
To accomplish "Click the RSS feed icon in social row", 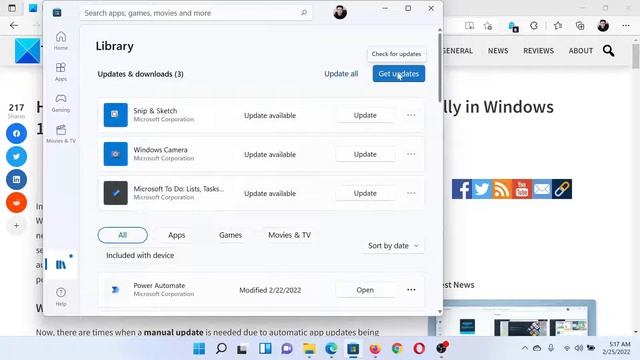I will 502,189.
